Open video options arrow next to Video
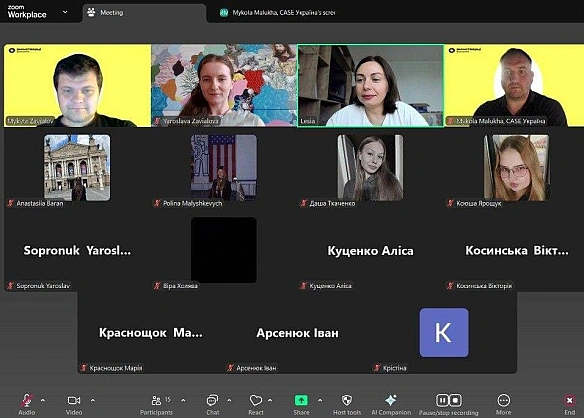The image size is (584, 418). coord(92,400)
